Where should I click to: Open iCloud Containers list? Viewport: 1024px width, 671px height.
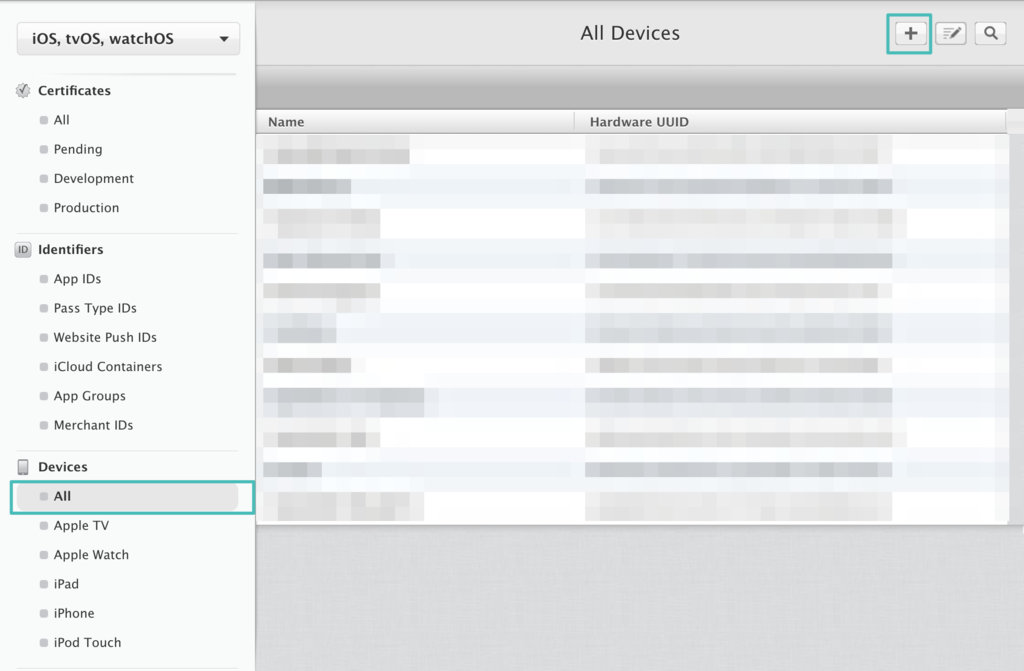[108, 367]
